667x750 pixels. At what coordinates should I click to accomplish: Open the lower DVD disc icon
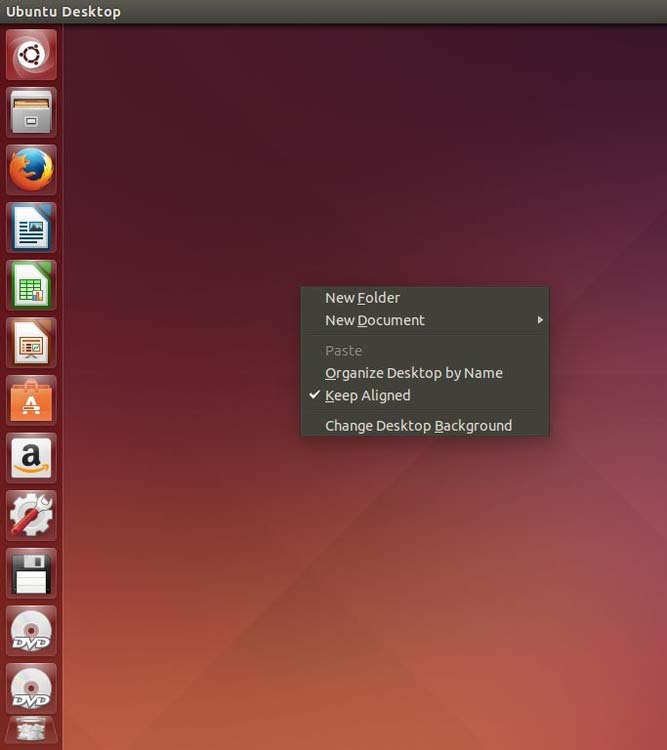click(x=31, y=688)
